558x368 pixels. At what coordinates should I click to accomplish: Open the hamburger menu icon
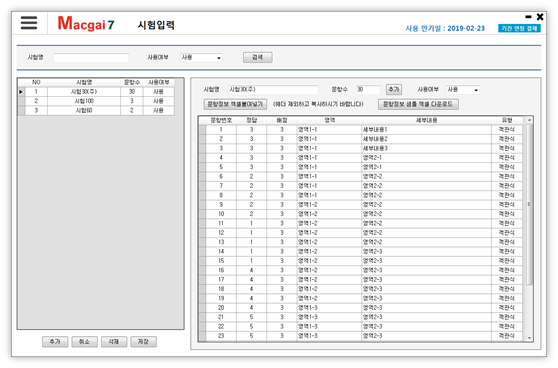coord(29,23)
